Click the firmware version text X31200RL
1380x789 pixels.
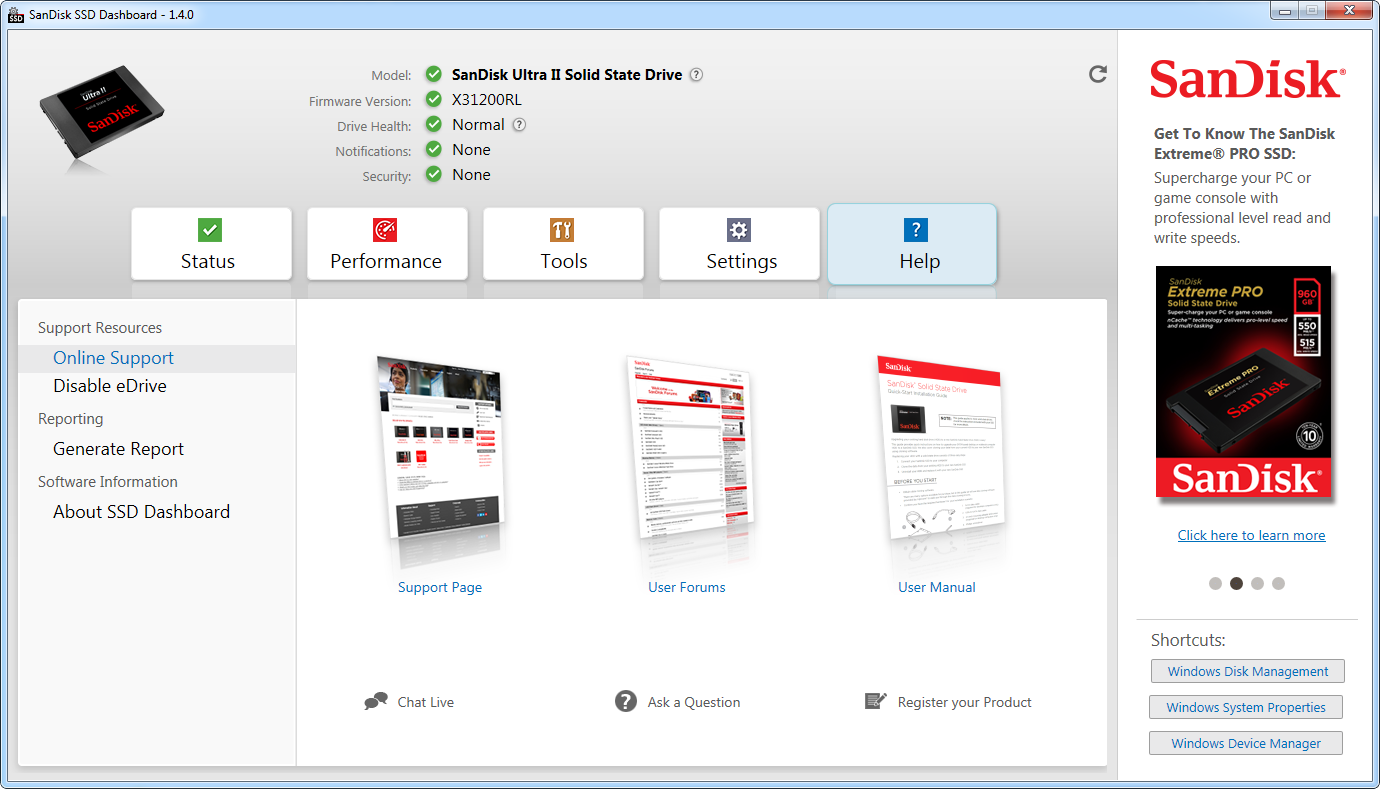487,100
